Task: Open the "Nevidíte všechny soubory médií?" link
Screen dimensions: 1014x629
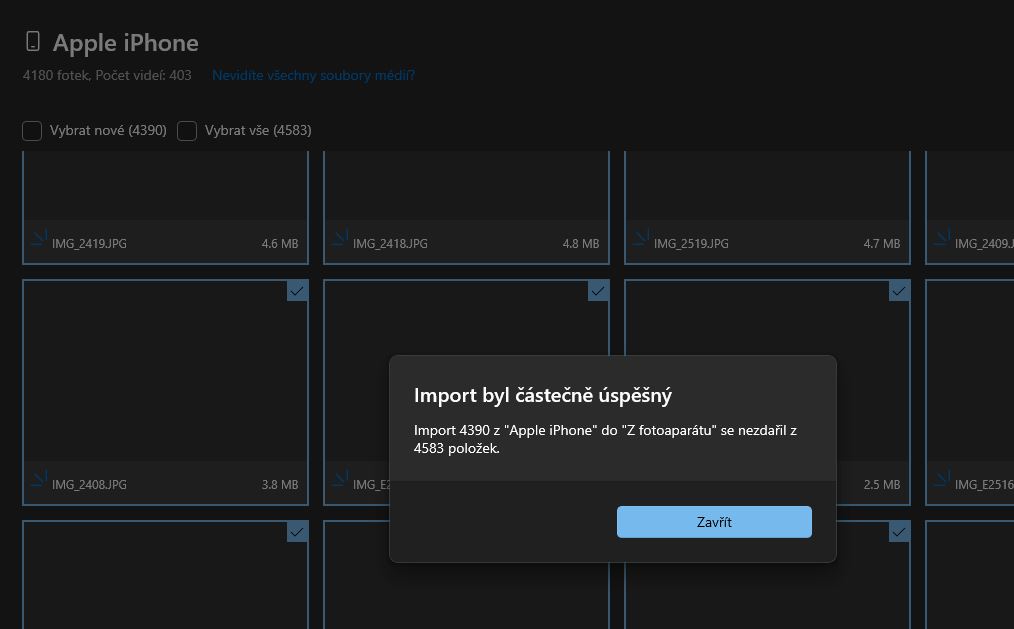Action: point(313,75)
